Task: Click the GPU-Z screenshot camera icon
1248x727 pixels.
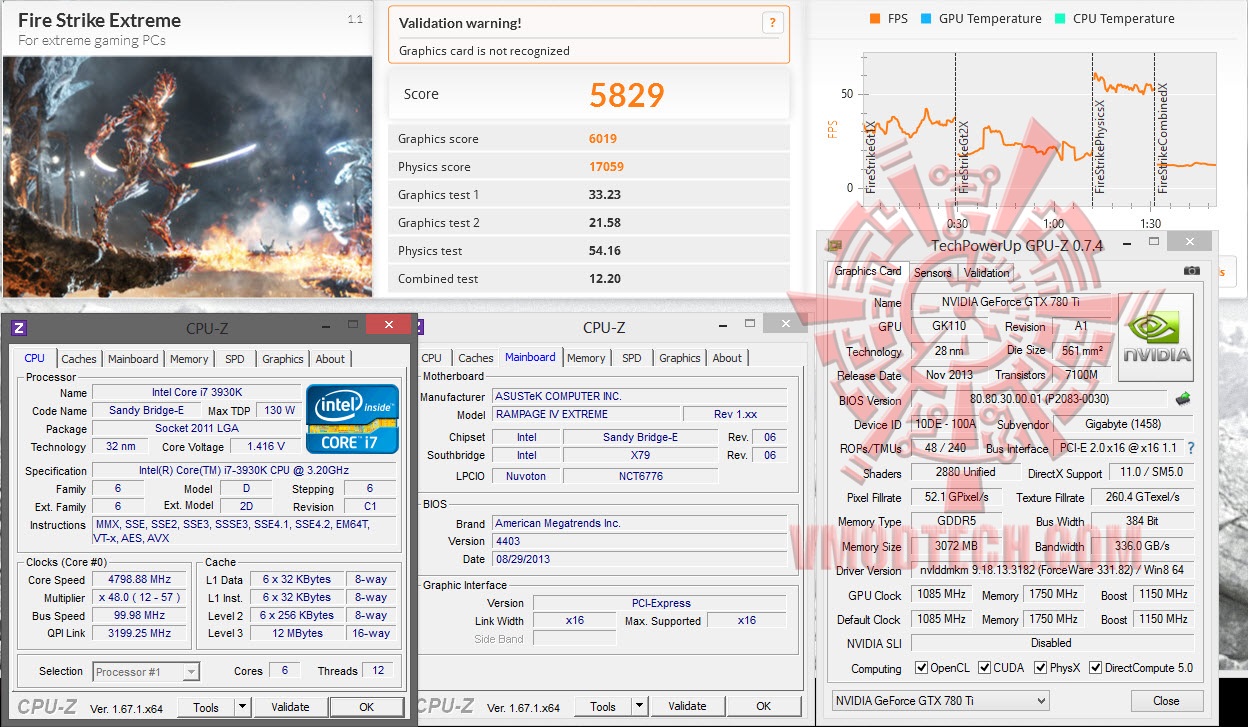Action: coord(1191,271)
